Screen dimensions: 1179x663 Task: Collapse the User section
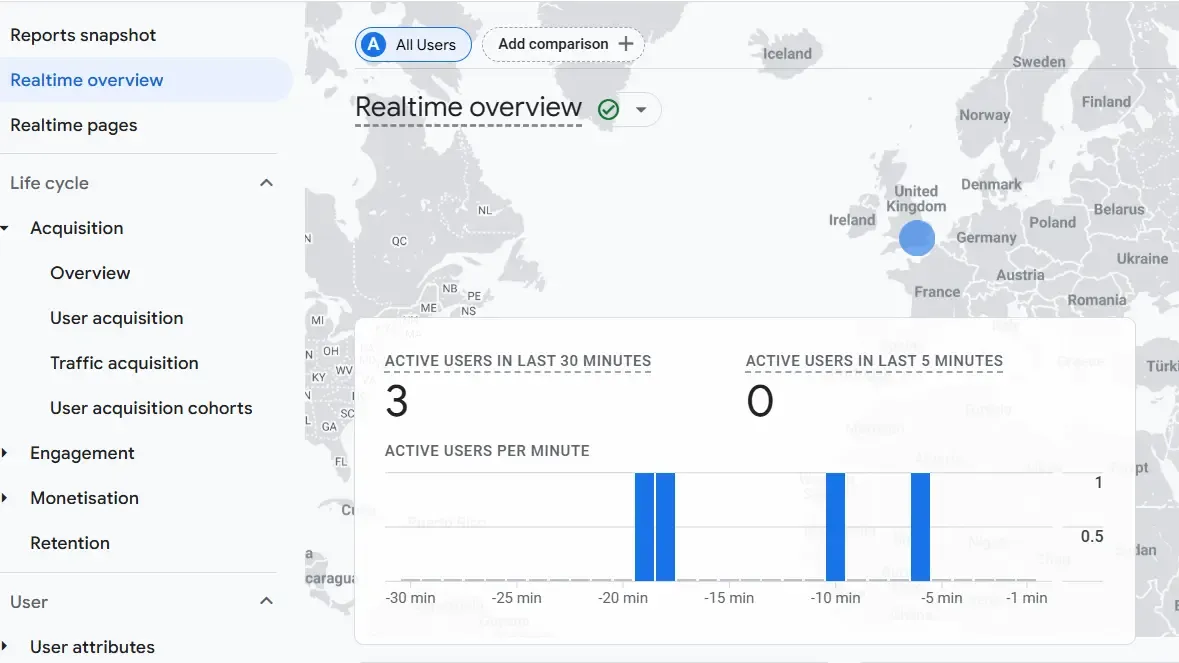point(266,601)
